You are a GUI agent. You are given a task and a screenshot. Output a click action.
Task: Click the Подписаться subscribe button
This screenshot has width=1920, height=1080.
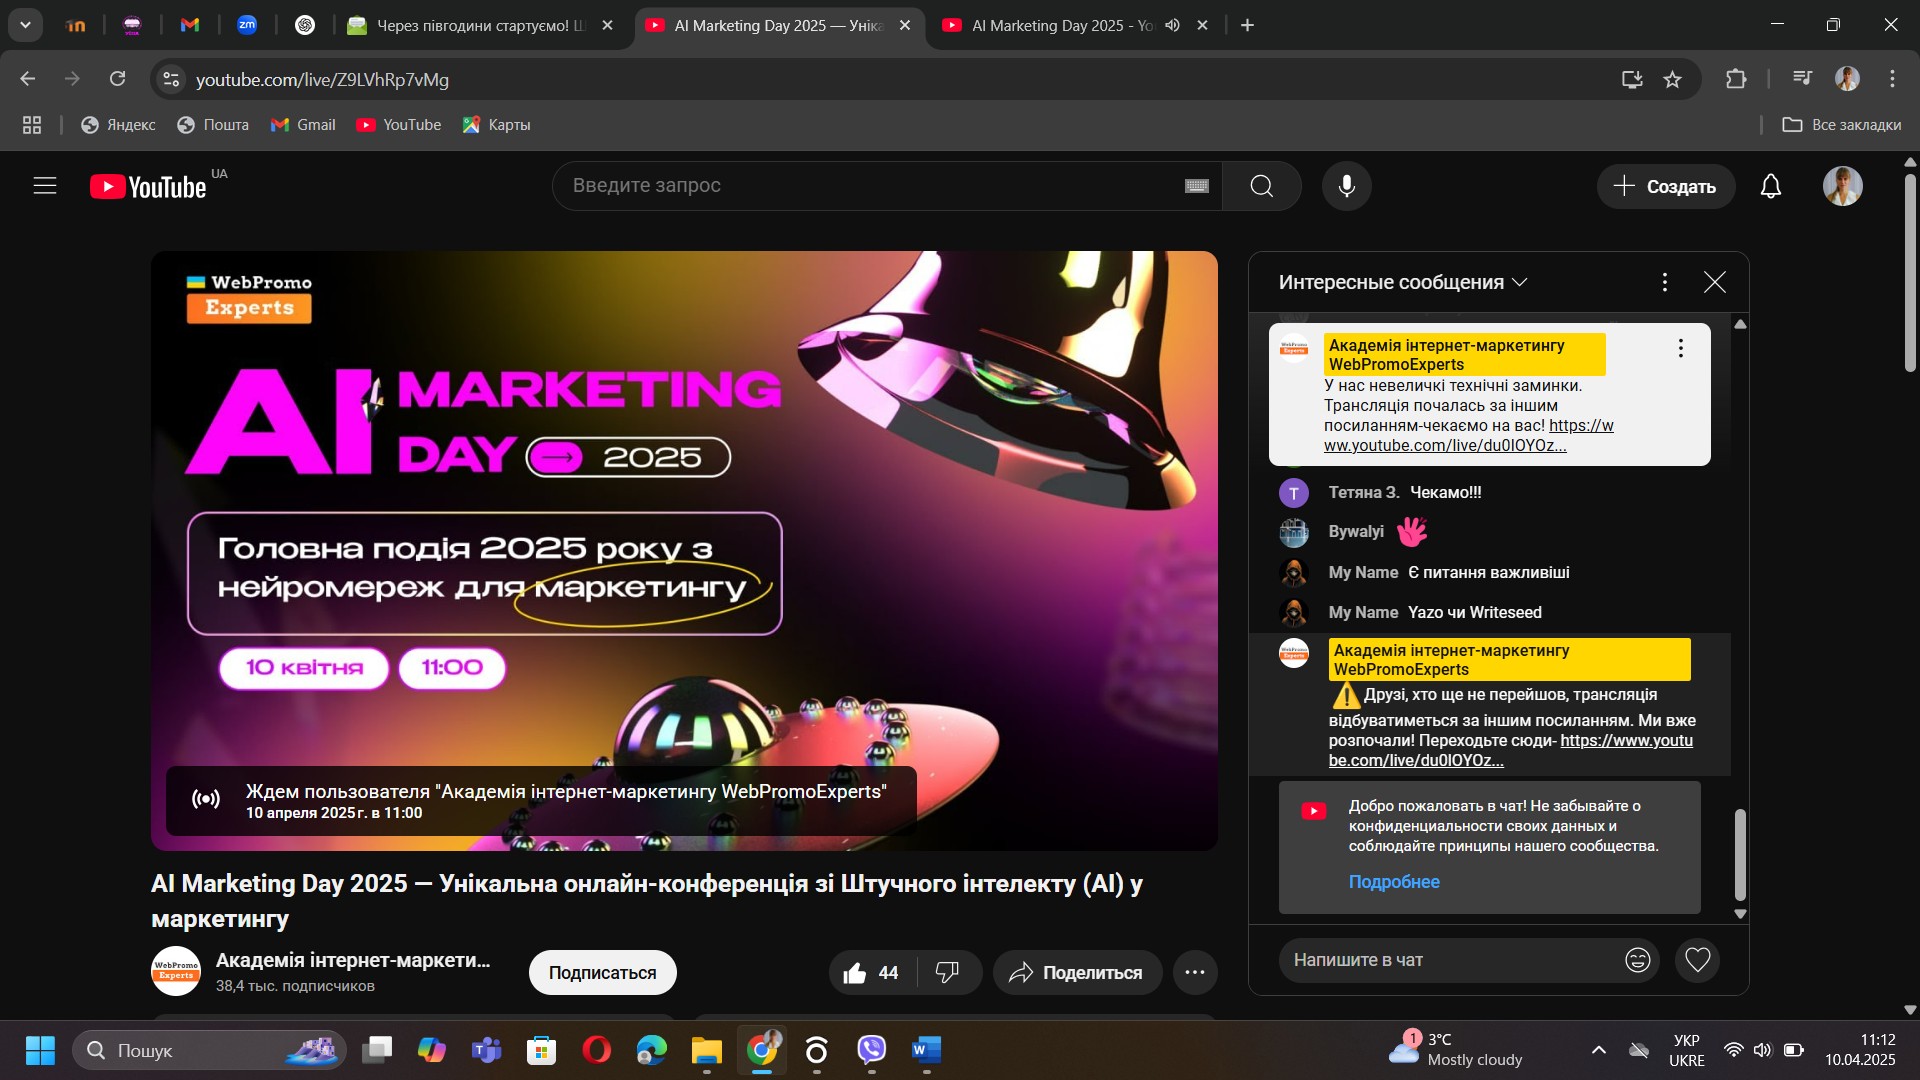click(x=602, y=973)
